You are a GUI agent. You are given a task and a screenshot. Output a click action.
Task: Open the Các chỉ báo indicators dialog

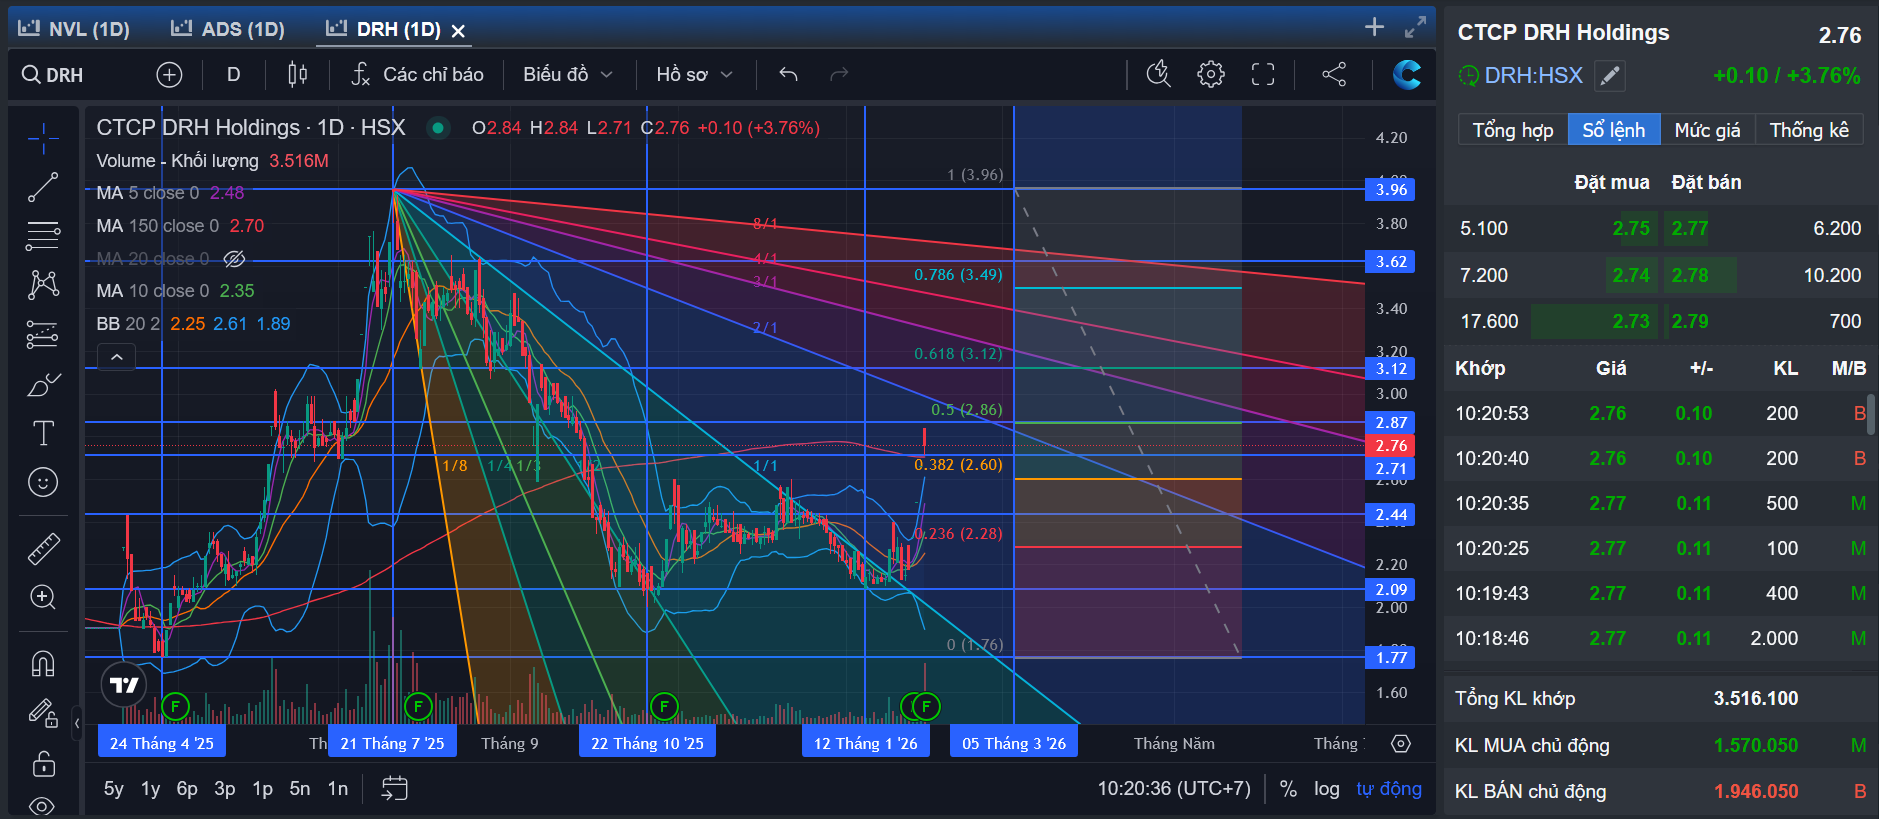click(x=418, y=75)
